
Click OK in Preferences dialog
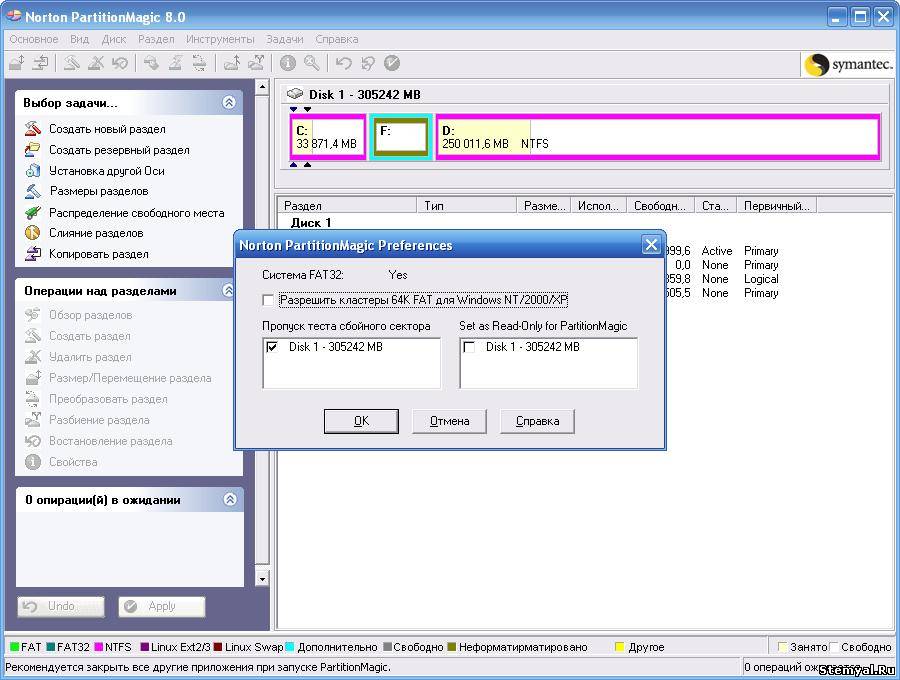tap(361, 421)
